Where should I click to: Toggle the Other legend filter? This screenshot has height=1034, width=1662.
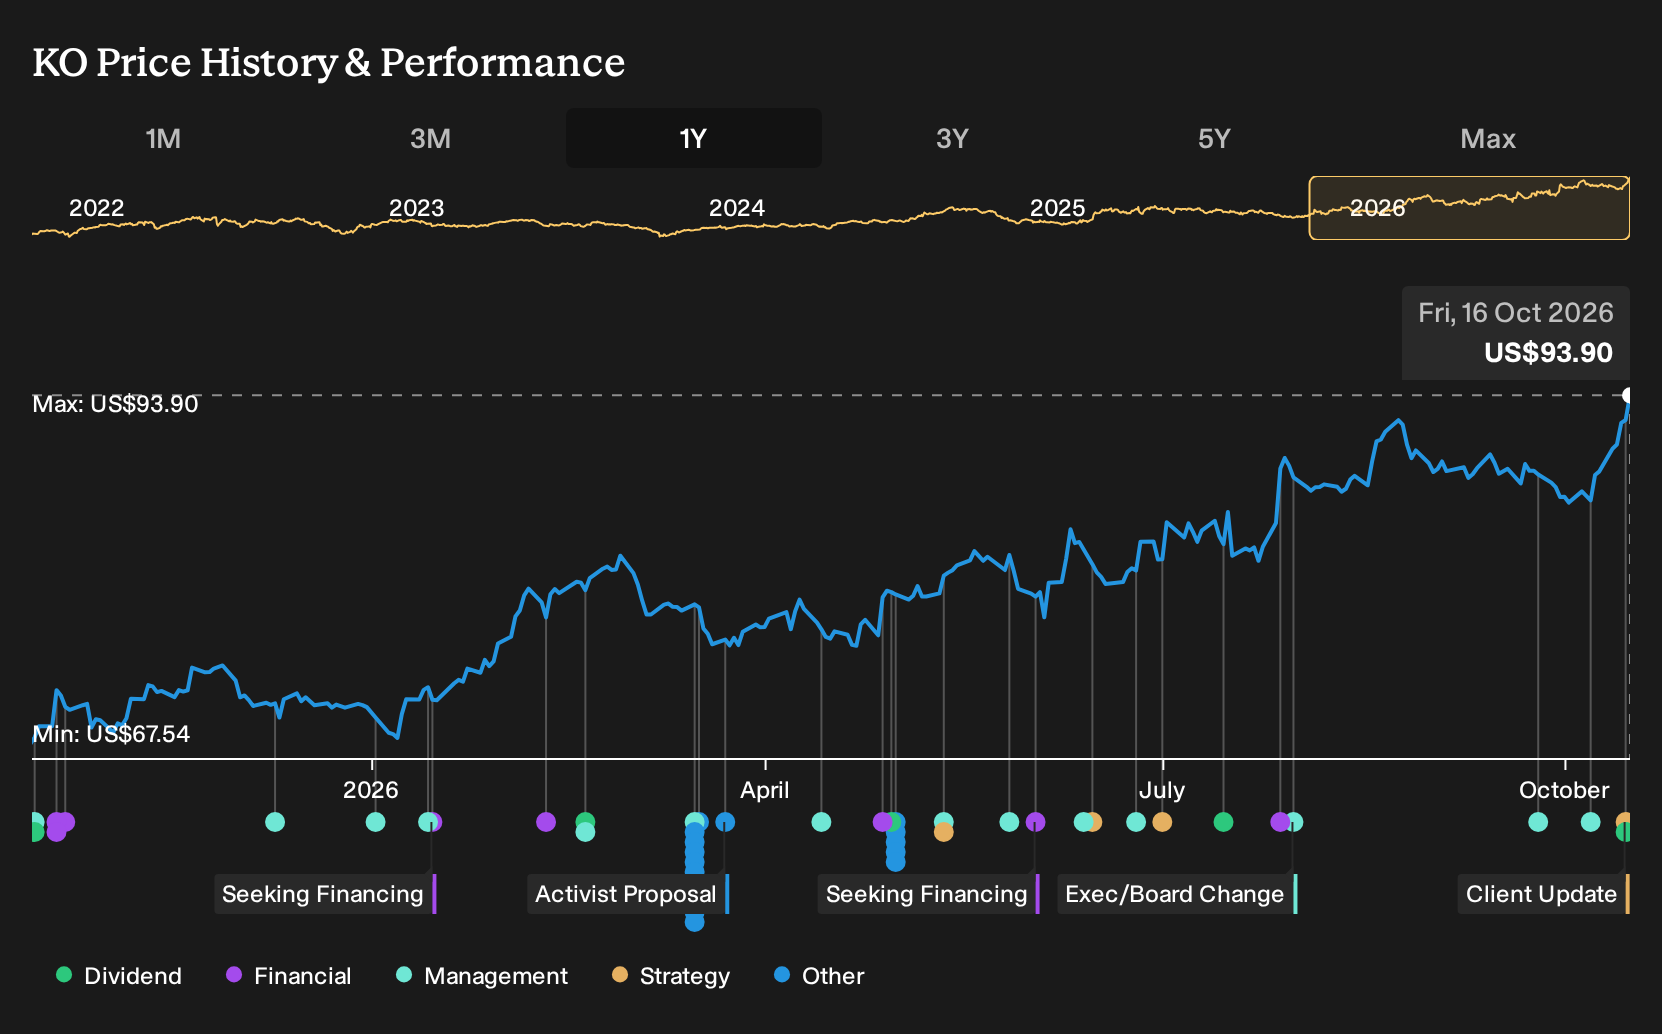click(819, 976)
